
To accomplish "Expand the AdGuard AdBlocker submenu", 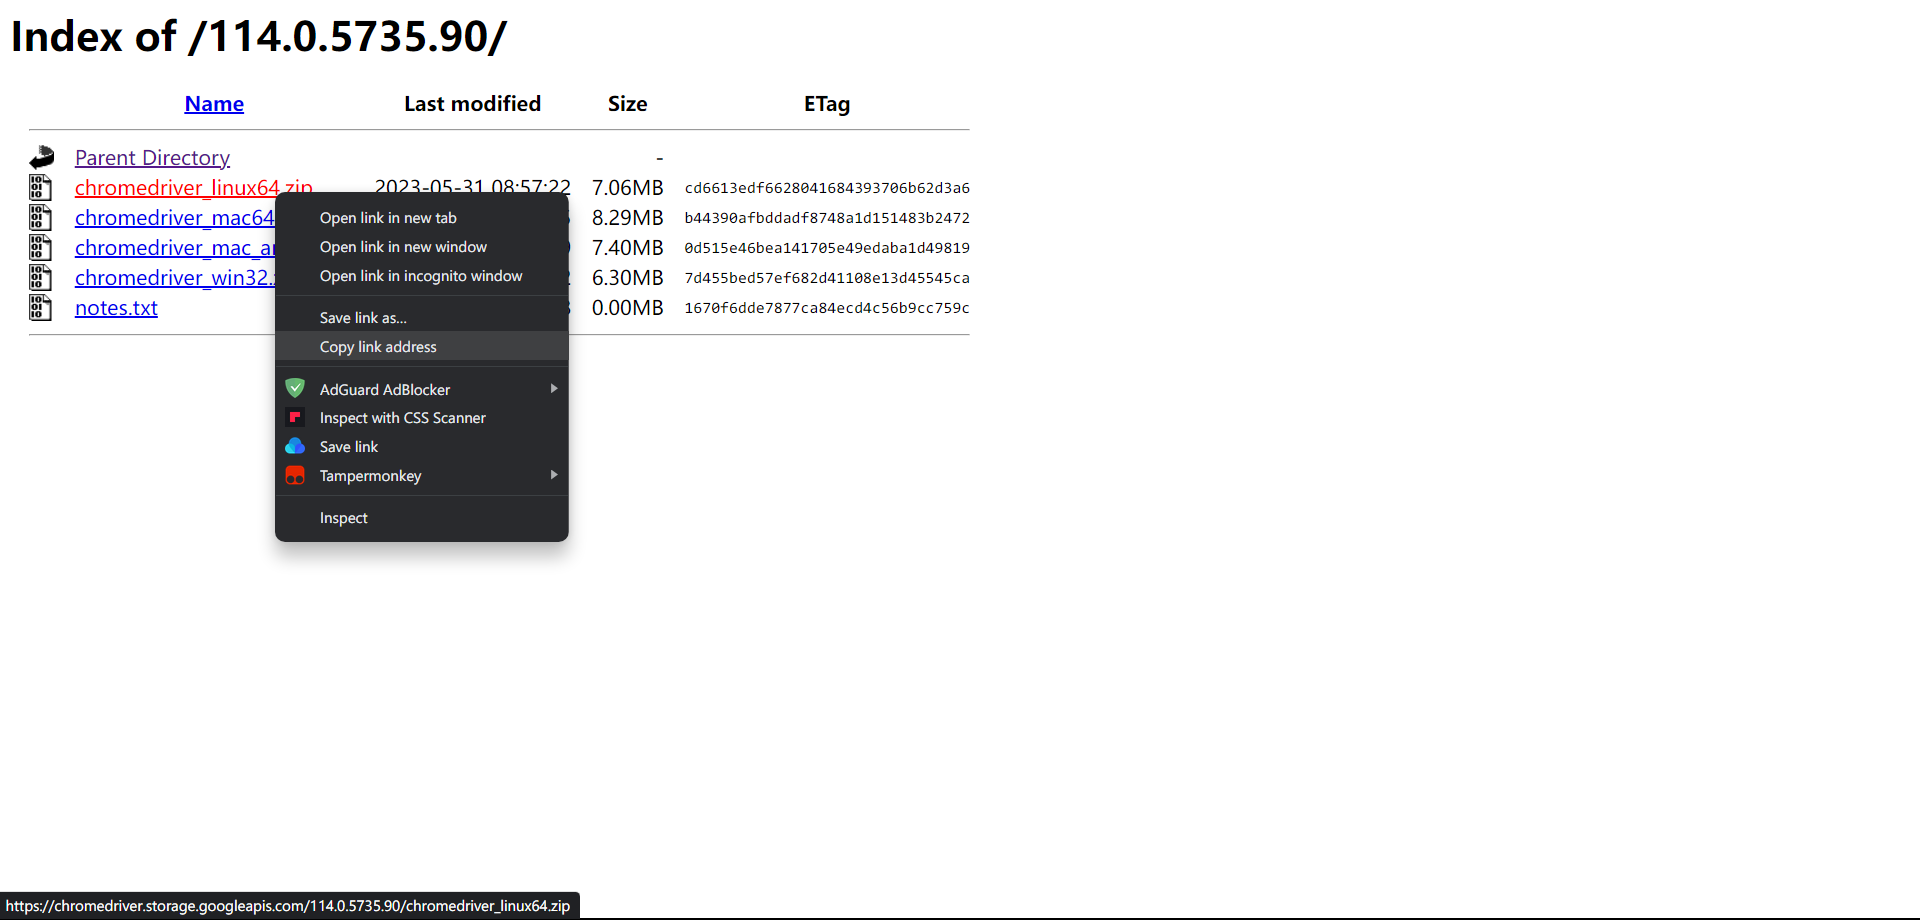I will click(x=553, y=388).
